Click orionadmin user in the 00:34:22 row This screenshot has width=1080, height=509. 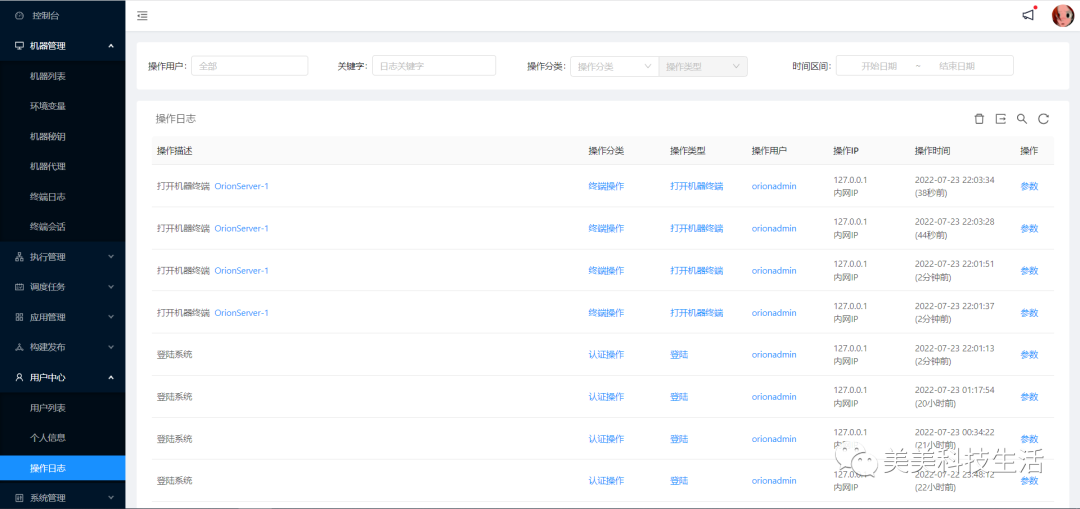[773, 439]
